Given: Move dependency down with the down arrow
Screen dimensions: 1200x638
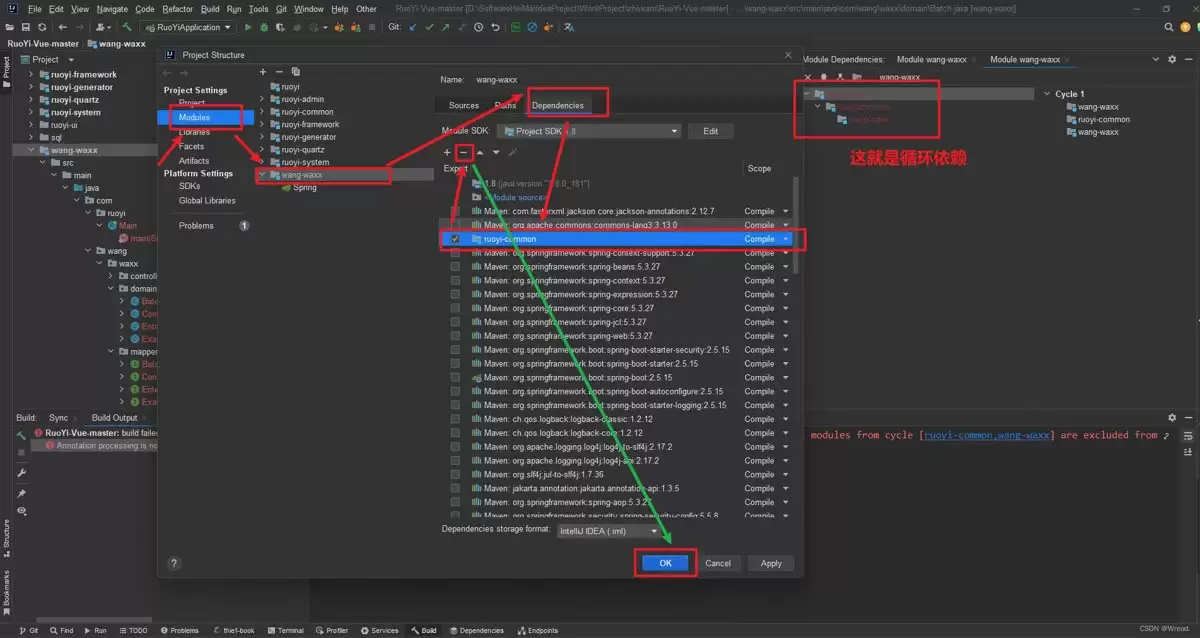Looking at the screenshot, I should (496, 152).
